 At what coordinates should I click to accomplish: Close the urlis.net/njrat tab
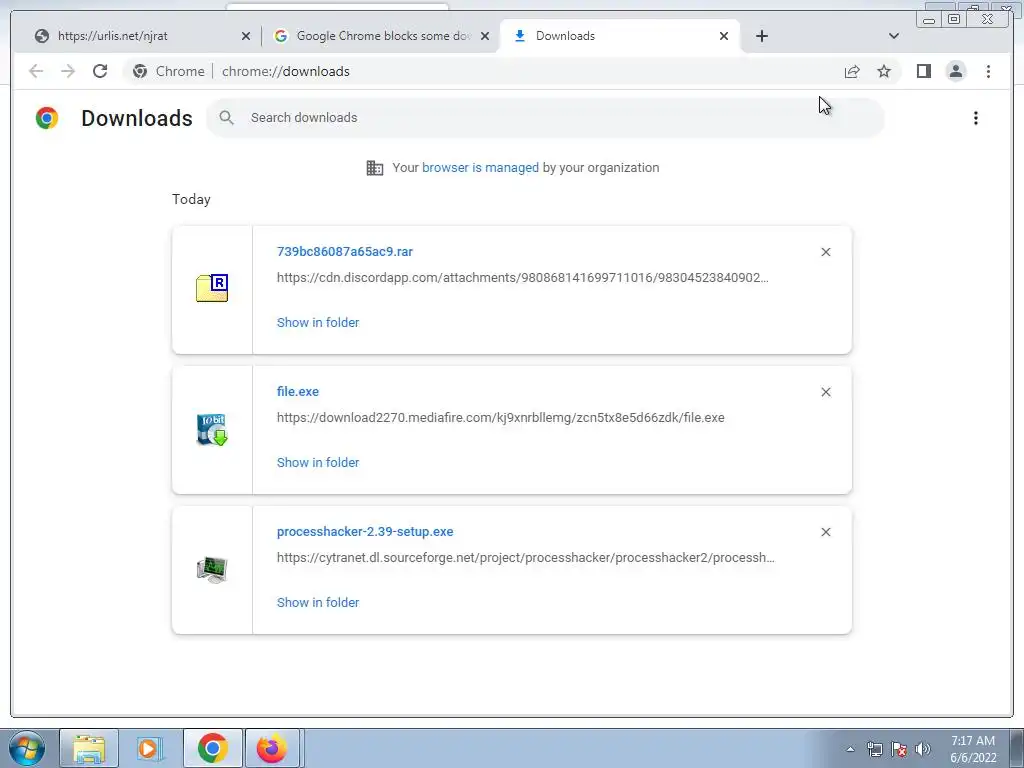(x=246, y=36)
